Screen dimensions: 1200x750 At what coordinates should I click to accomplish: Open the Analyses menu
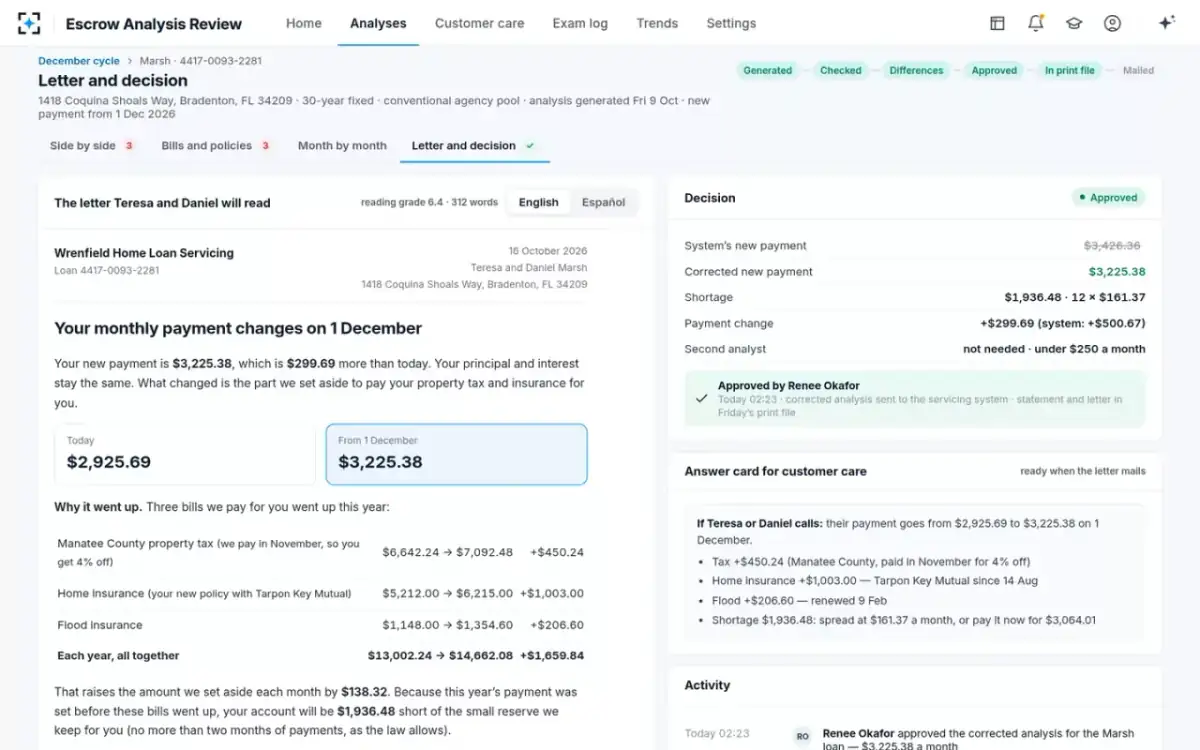[x=378, y=23]
